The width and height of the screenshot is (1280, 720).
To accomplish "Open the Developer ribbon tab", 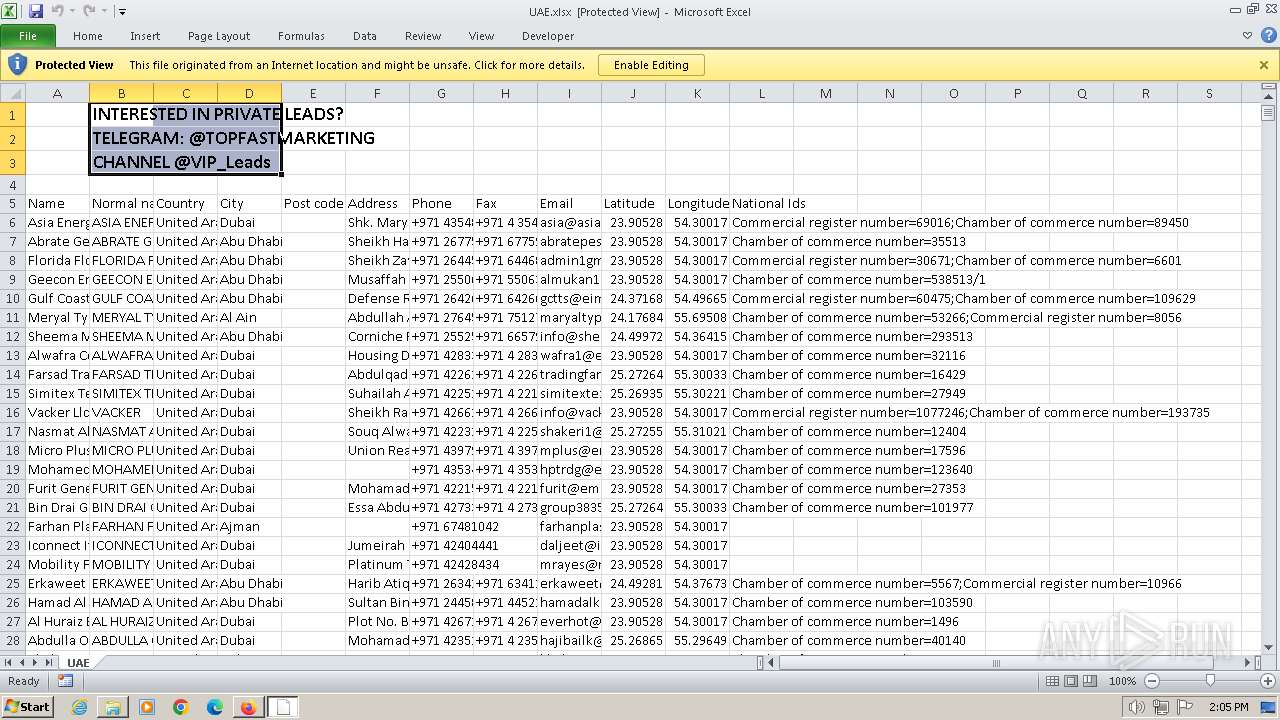I will point(548,36).
